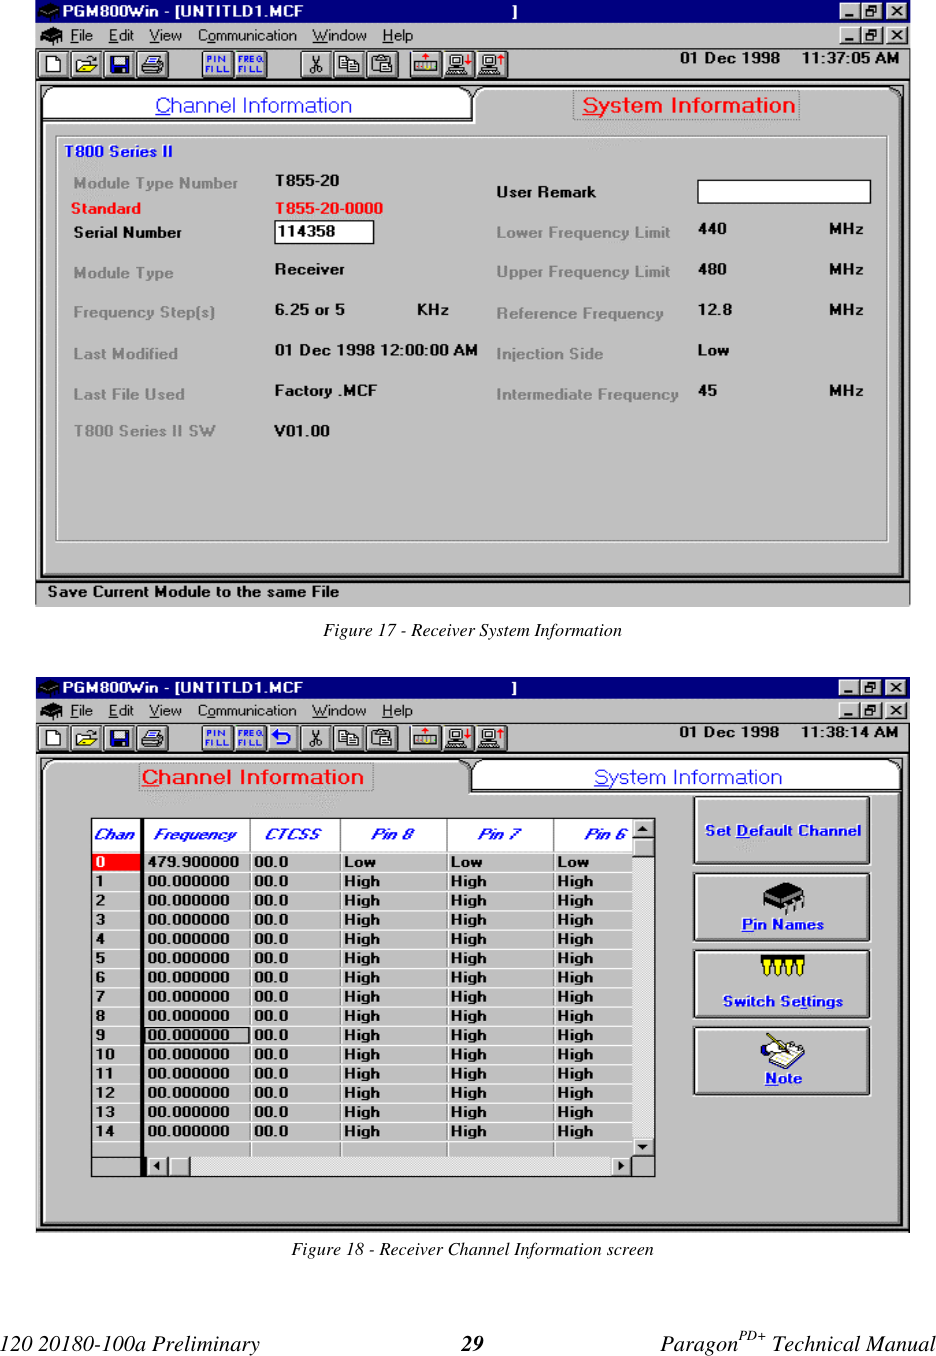
Task: Select the frequency cell 479.900000
Action: pyautogui.click(x=197, y=862)
